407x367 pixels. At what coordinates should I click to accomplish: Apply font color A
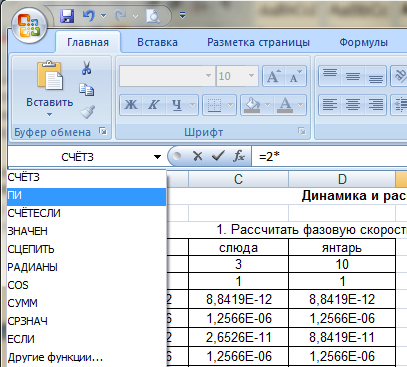285,105
